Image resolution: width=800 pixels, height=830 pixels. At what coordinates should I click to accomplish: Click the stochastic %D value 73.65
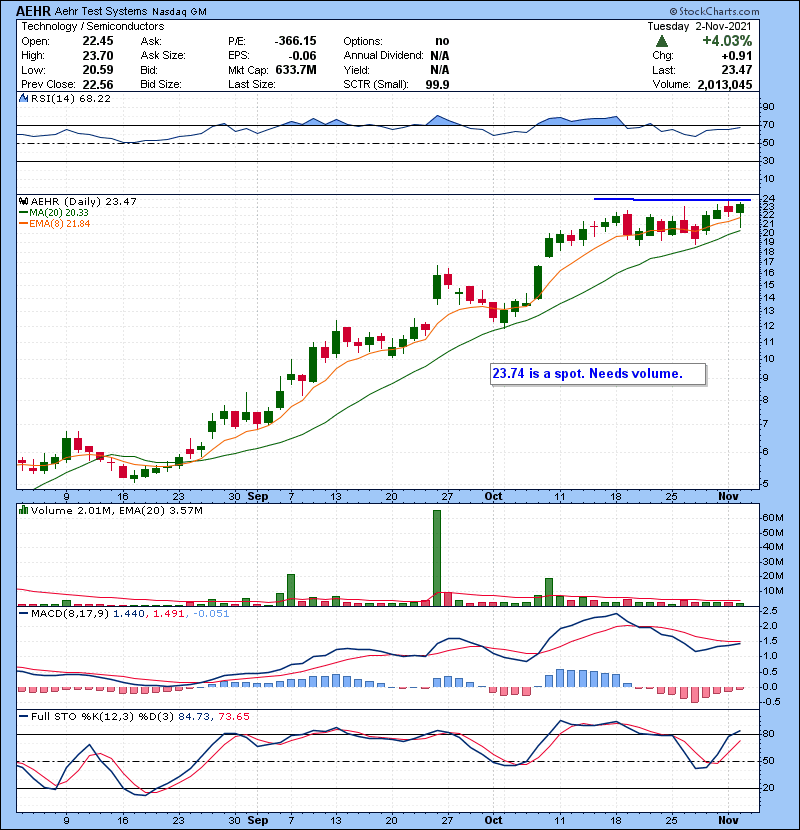[233, 716]
